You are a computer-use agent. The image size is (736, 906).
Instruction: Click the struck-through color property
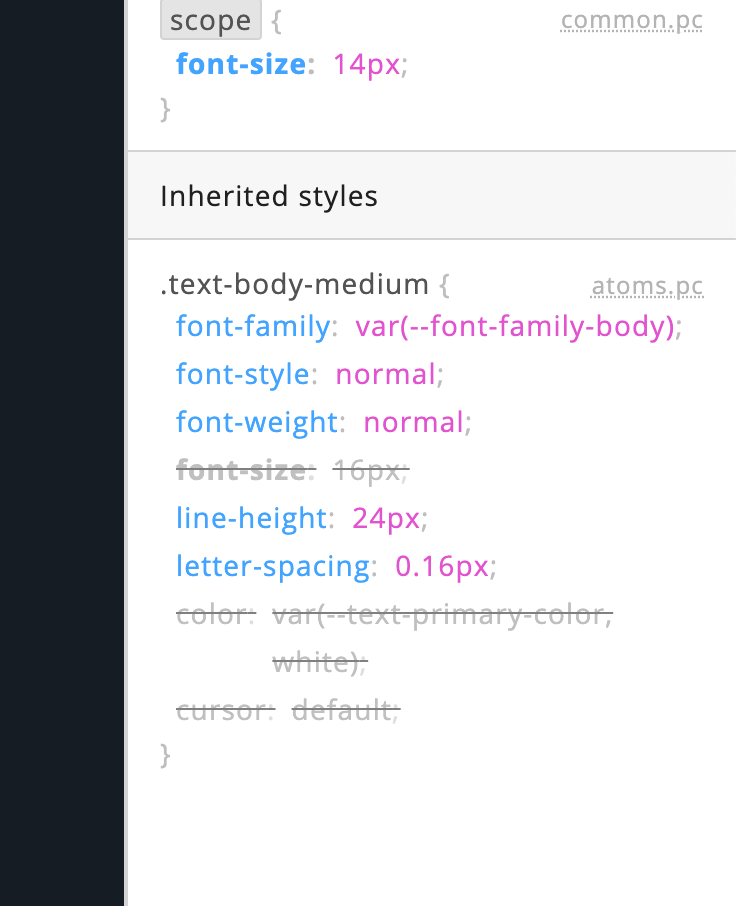click(212, 614)
